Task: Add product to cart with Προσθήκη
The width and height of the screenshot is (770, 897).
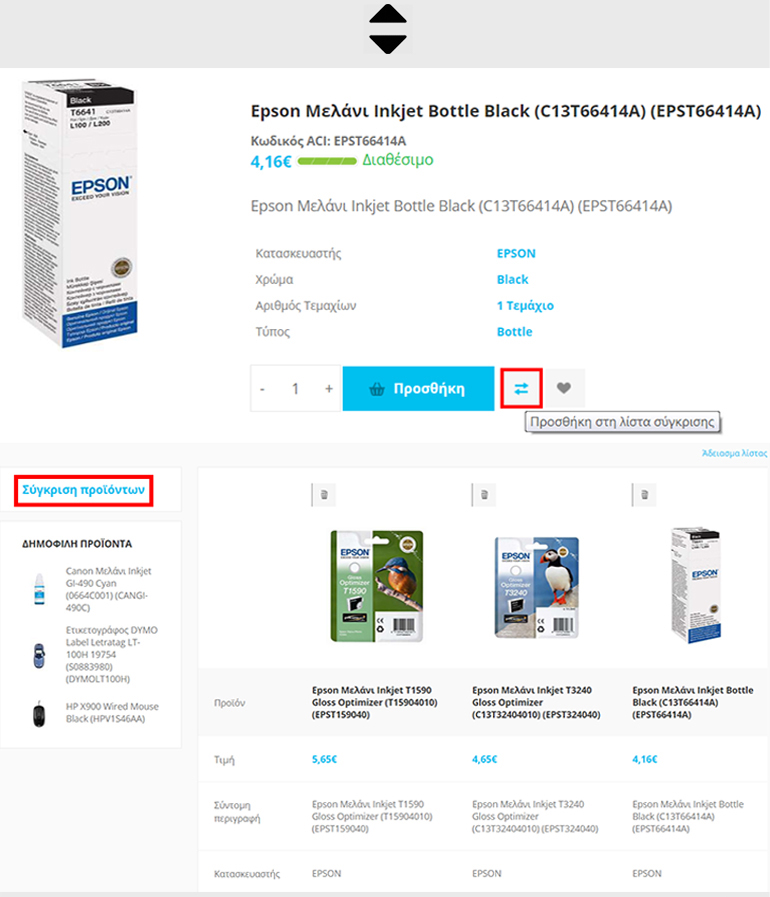Action: click(418, 388)
